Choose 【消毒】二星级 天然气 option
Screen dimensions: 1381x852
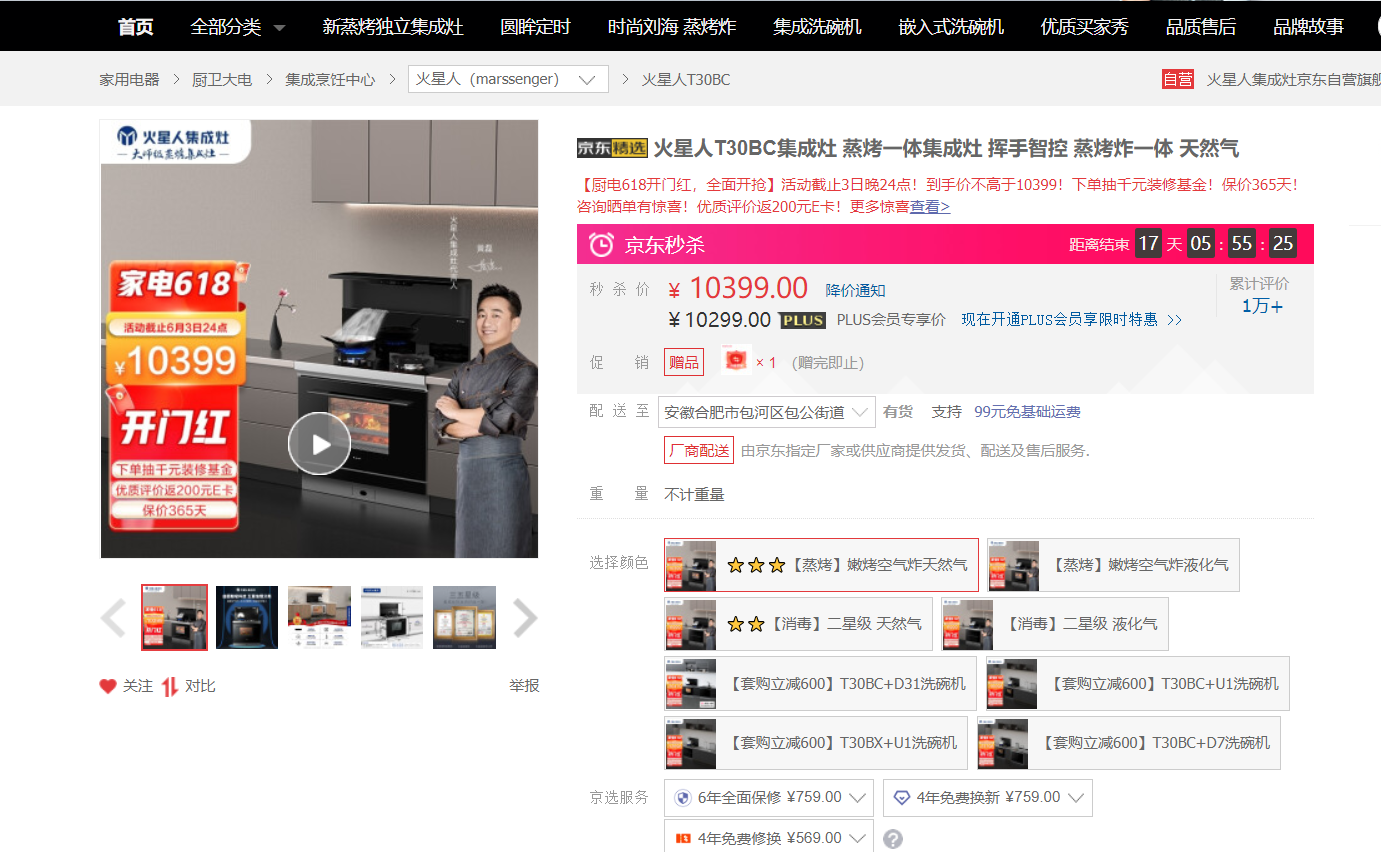coord(798,624)
